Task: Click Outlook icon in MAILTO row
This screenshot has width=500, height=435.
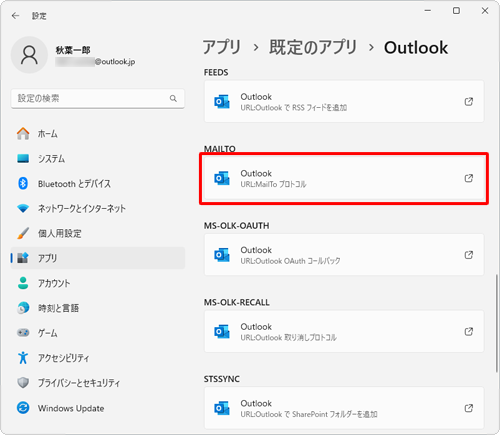Action: pyautogui.click(x=222, y=178)
